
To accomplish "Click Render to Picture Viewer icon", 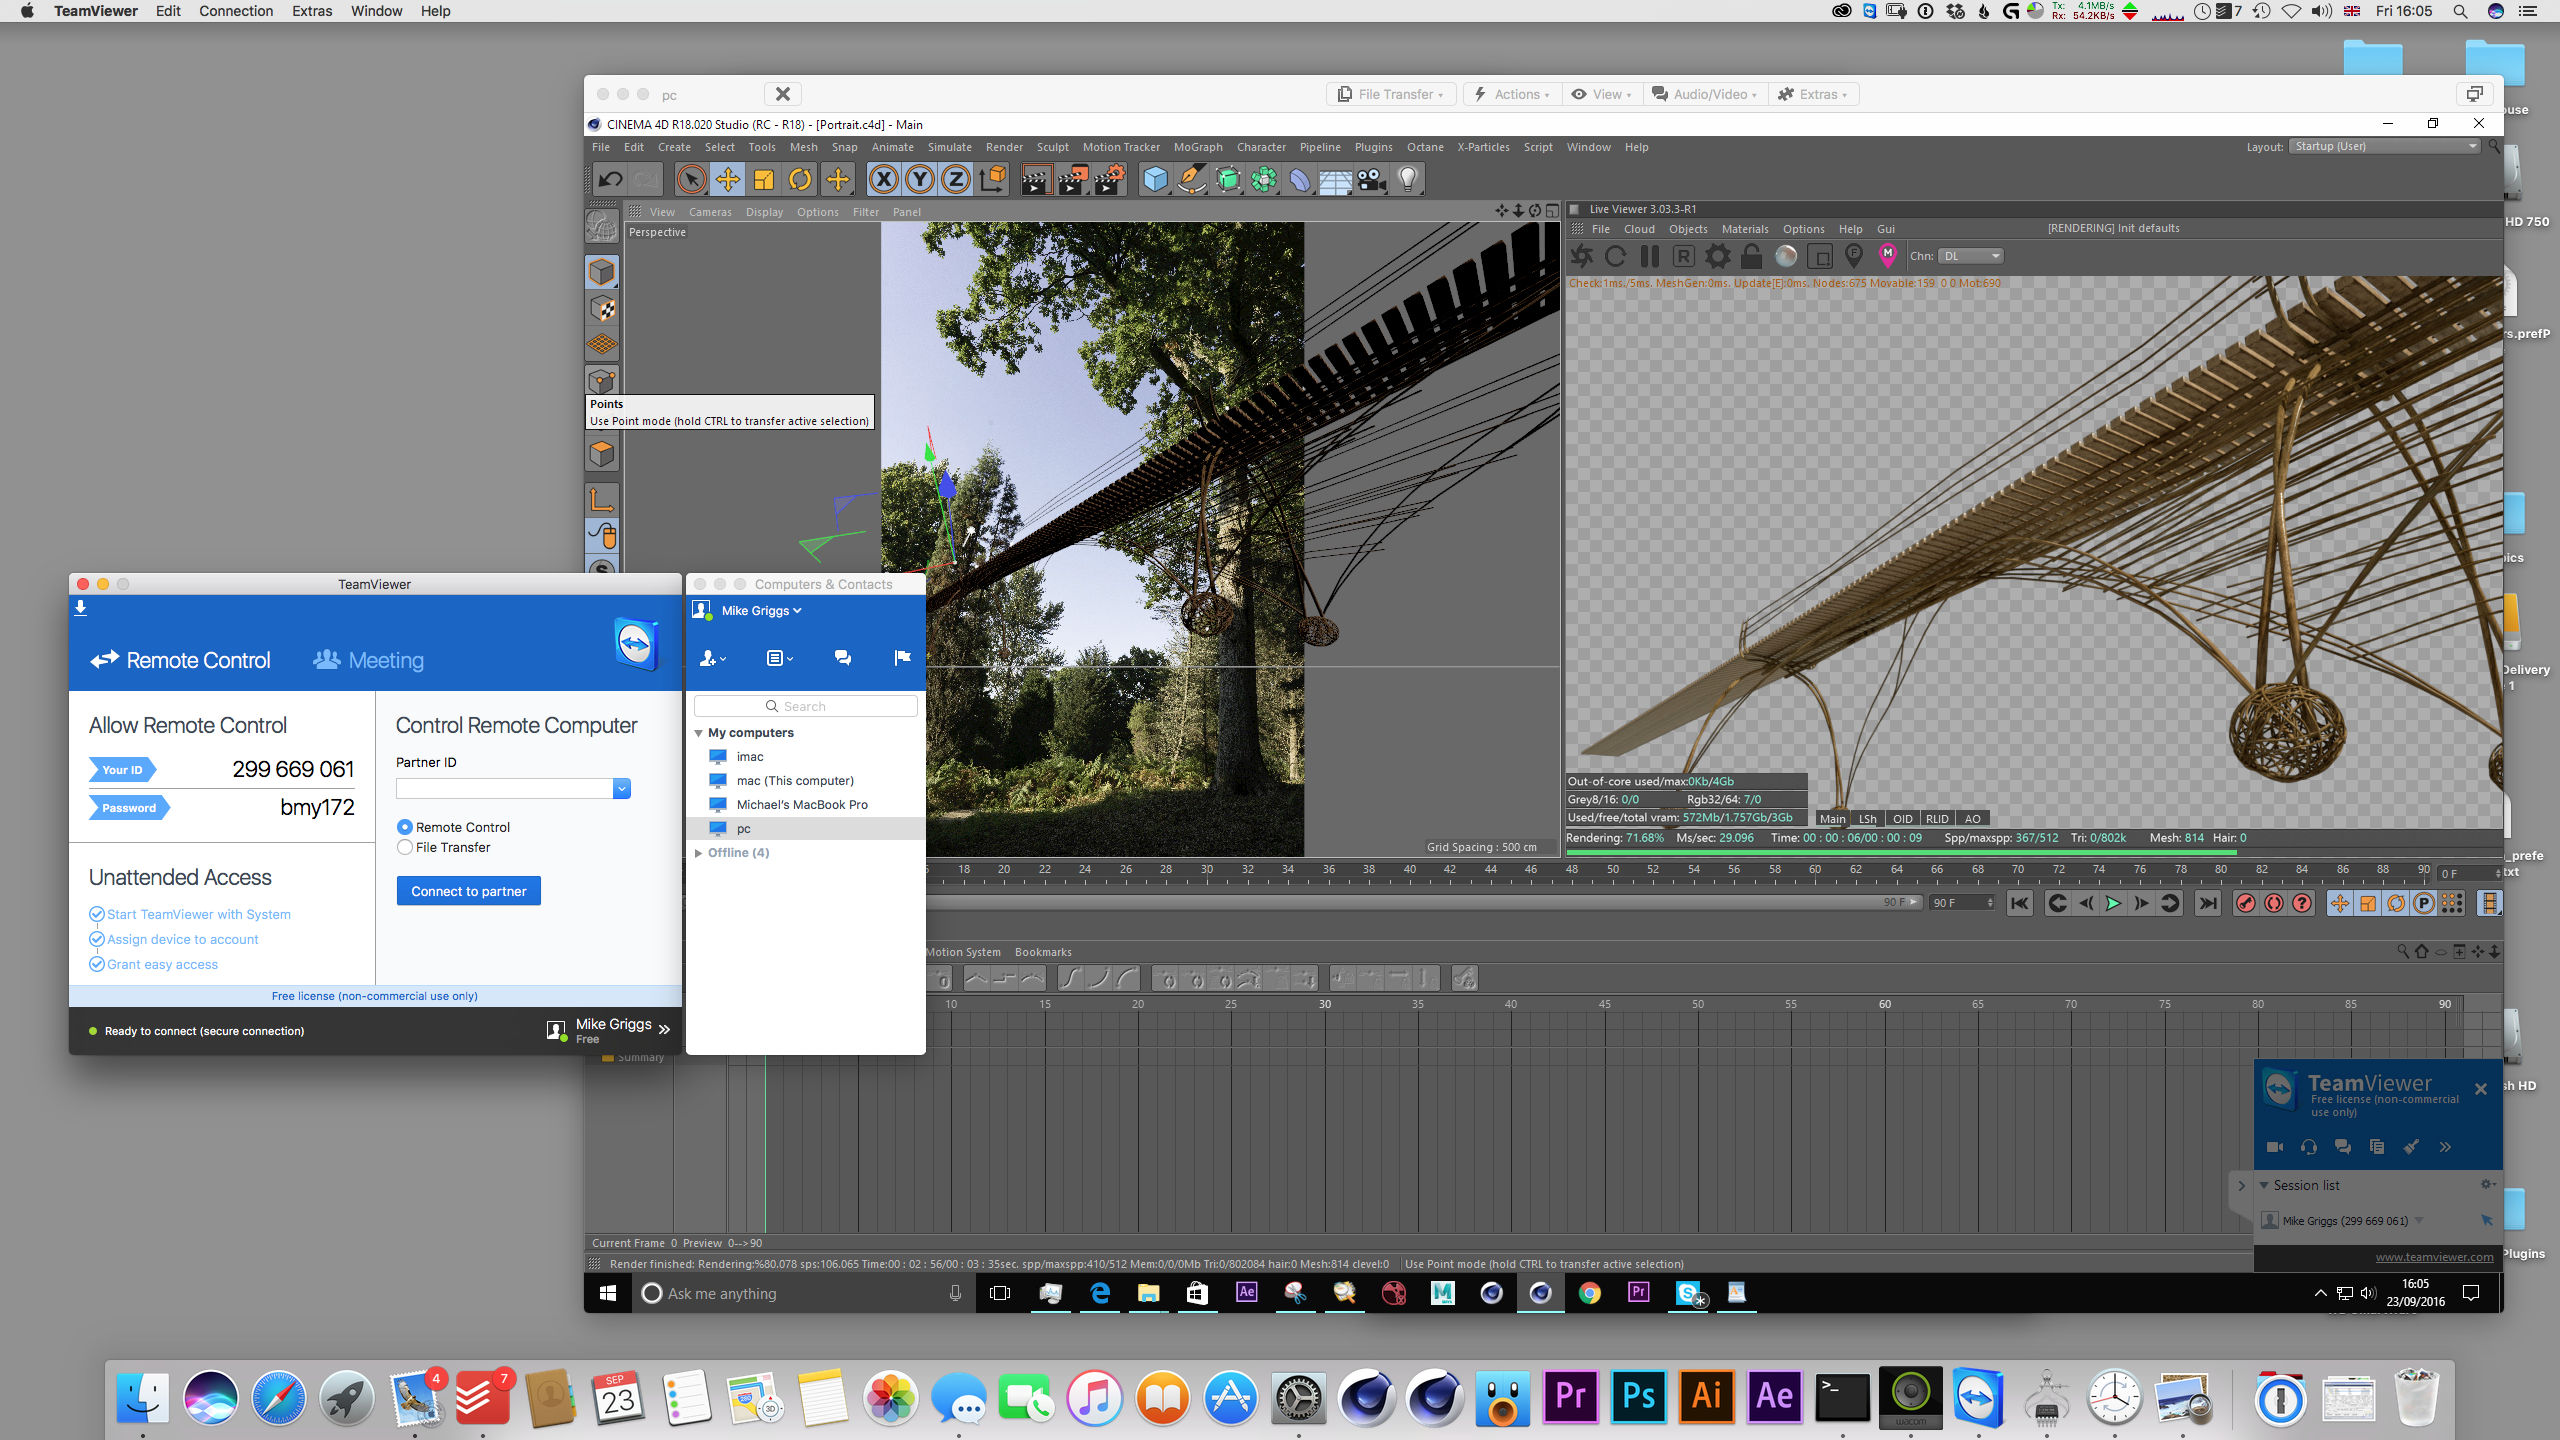I will point(1073,180).
